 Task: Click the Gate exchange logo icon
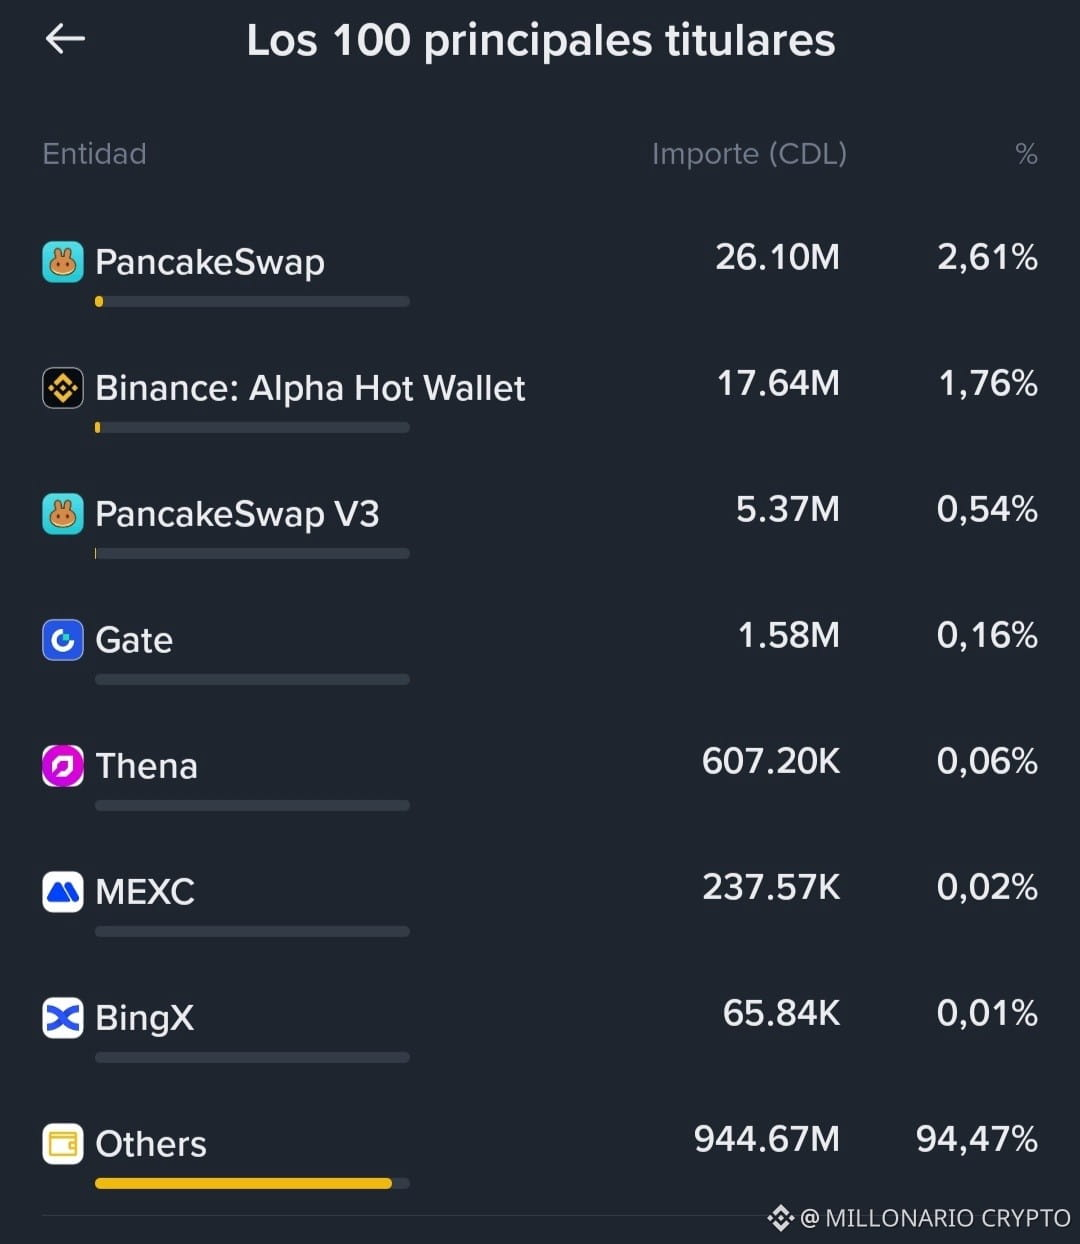pos(63,640)
